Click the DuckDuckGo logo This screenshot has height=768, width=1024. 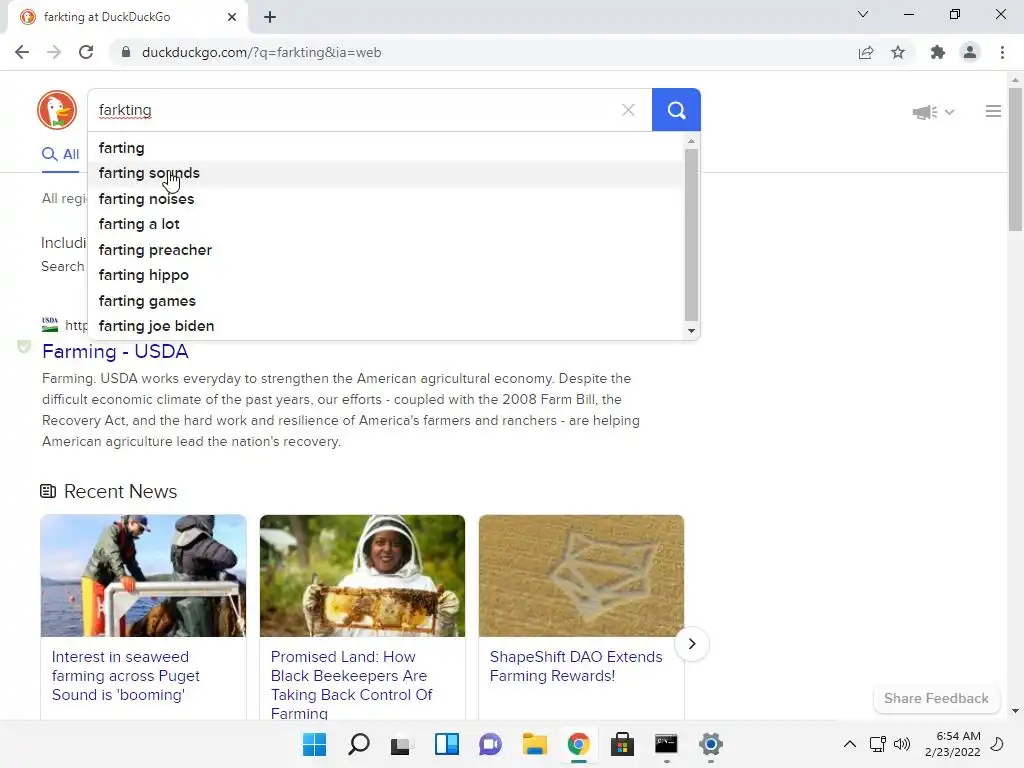coord(57,110)
